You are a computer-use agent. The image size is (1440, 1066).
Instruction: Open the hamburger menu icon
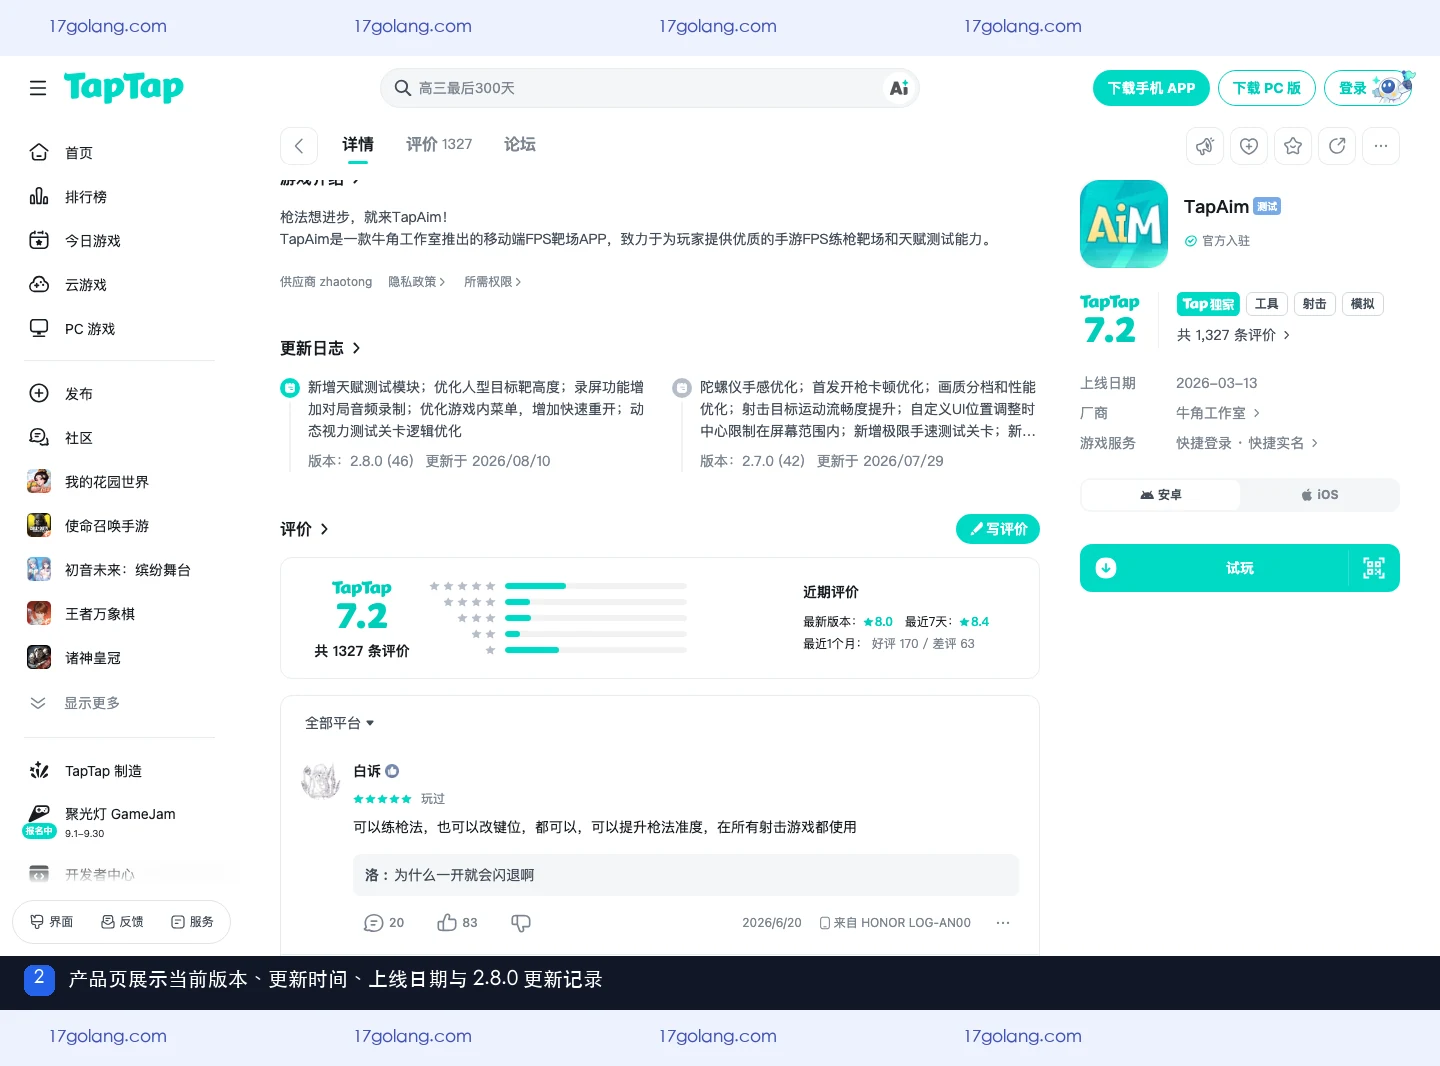(x=38, y=88)
